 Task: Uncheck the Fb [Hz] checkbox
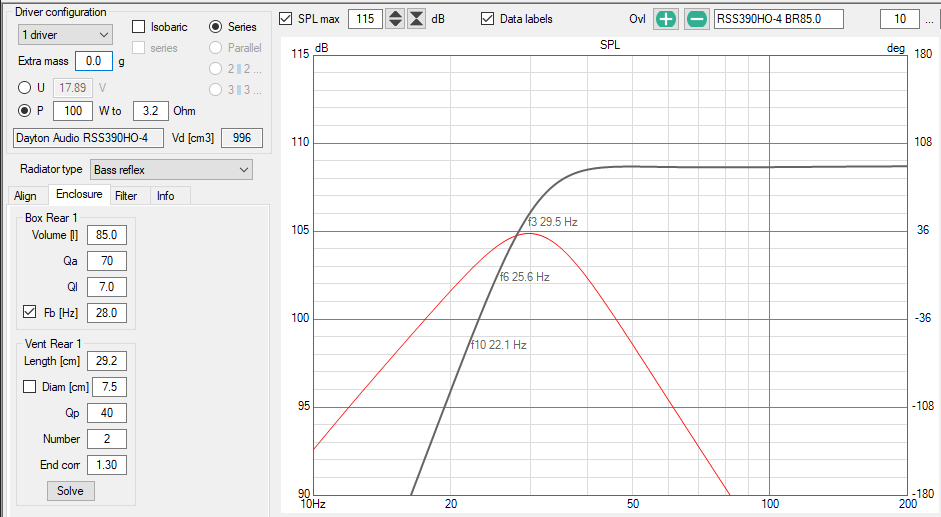(29, 312)
